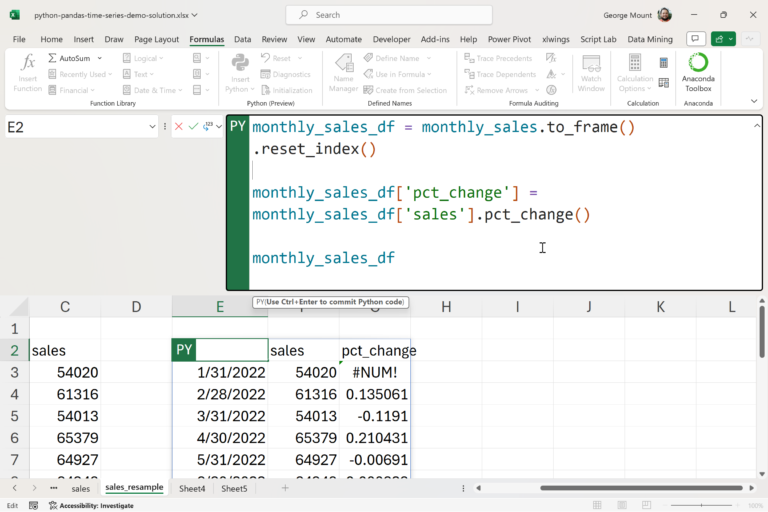Click Accessibility: Investigate in status bar

[x=93, y=505]
